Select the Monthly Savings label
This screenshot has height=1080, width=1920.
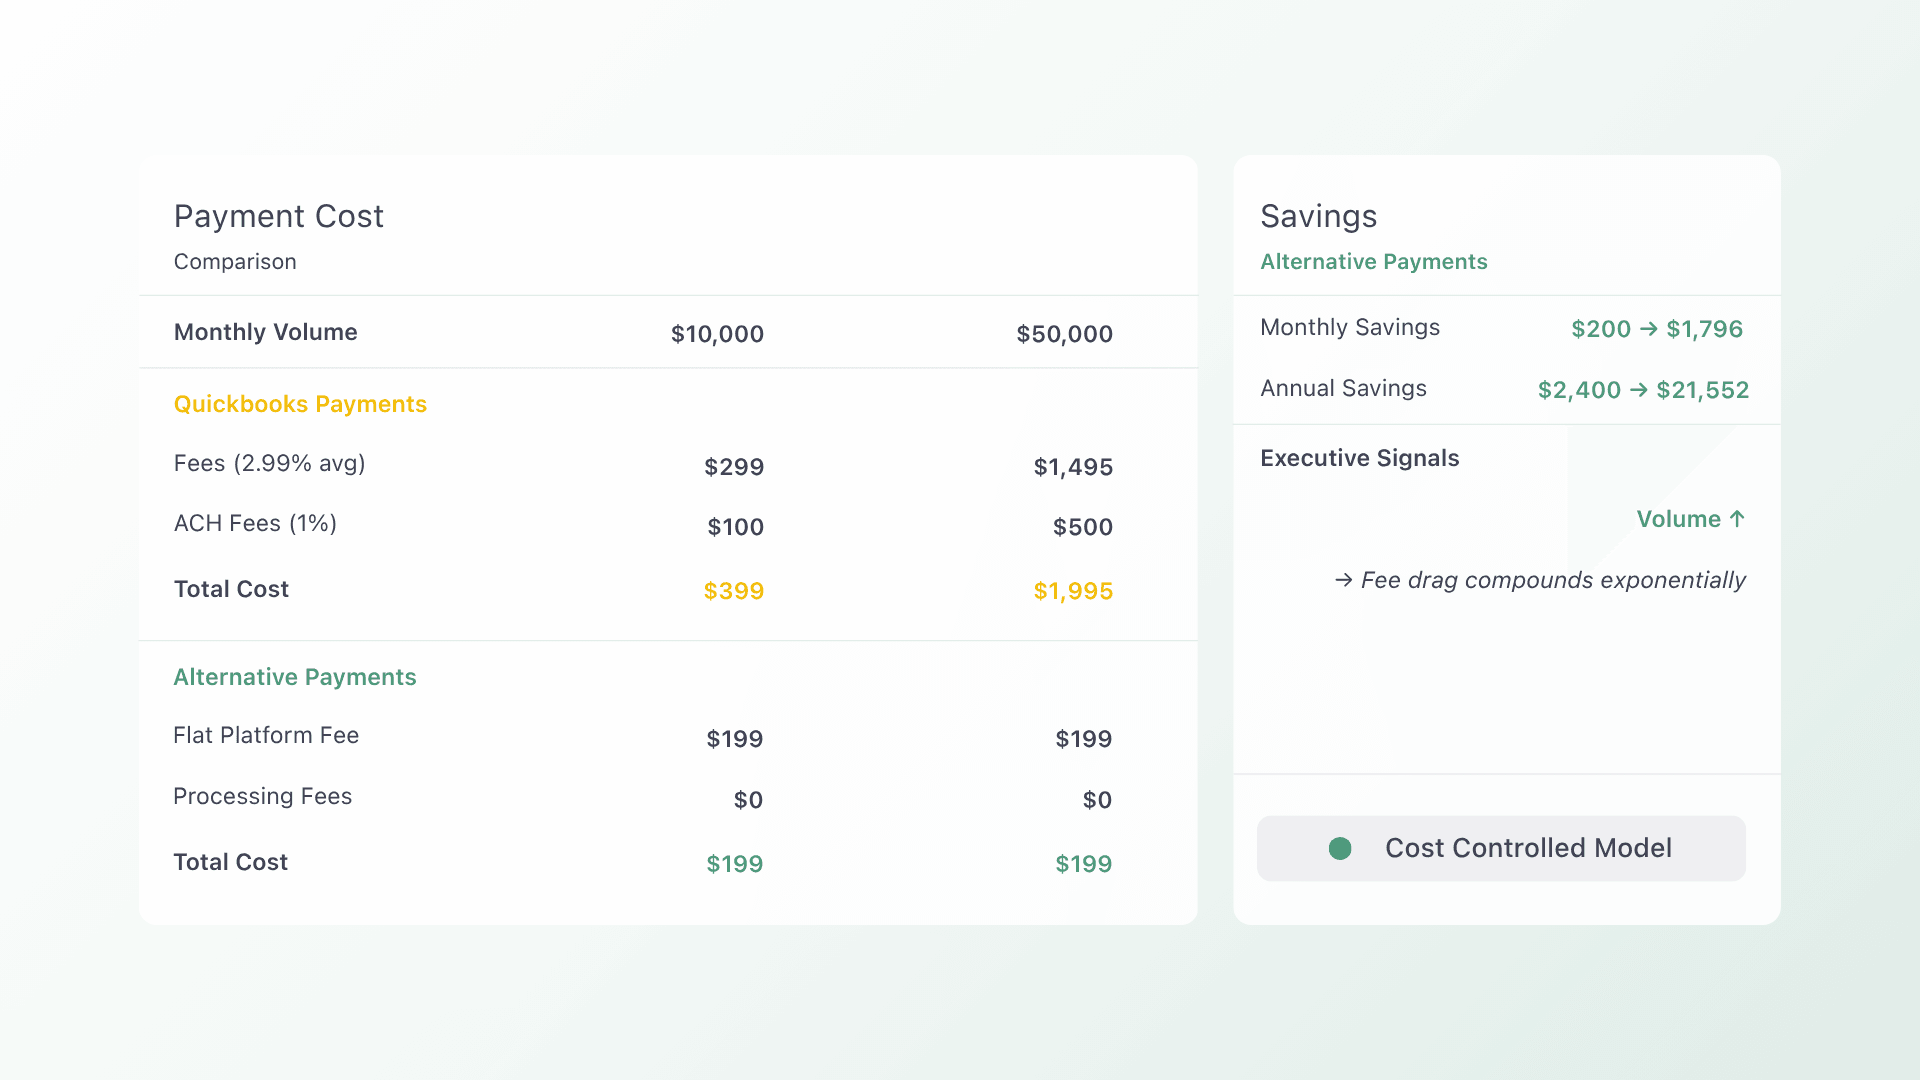click(x=1349, y=328)
